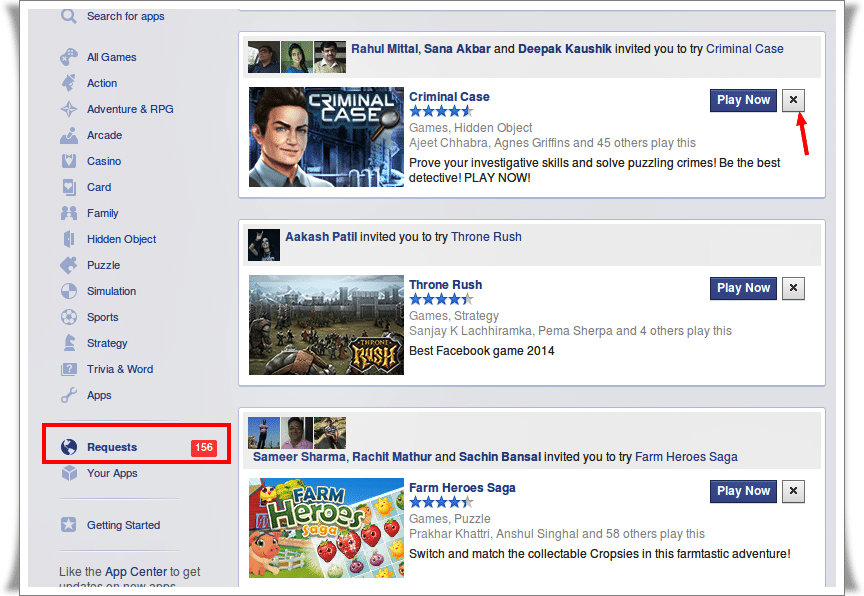Open the Casino category
Viewport: 864px width, 596px height.
104,161
